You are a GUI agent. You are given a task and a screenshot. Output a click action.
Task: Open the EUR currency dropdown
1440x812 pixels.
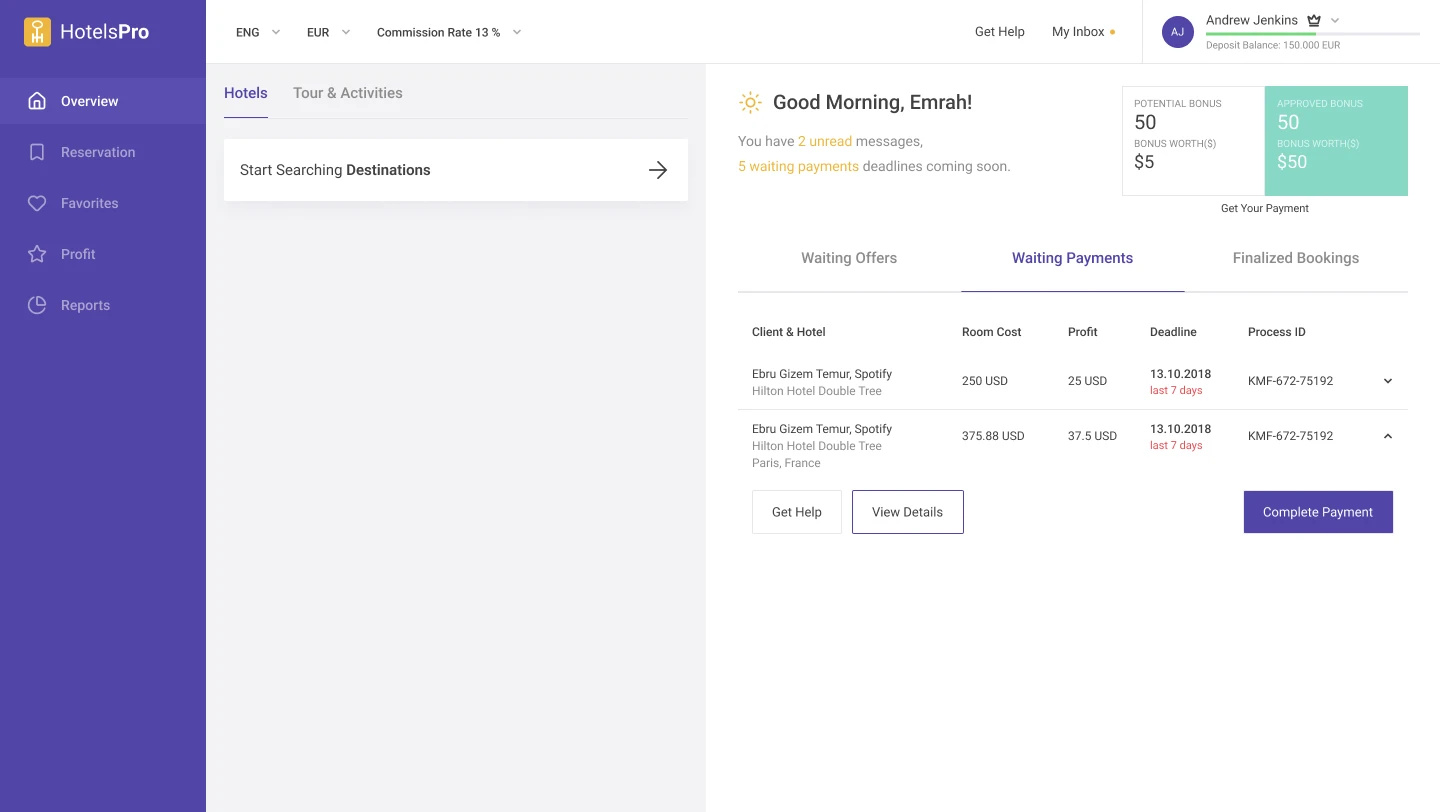click(x=329, y=32)
